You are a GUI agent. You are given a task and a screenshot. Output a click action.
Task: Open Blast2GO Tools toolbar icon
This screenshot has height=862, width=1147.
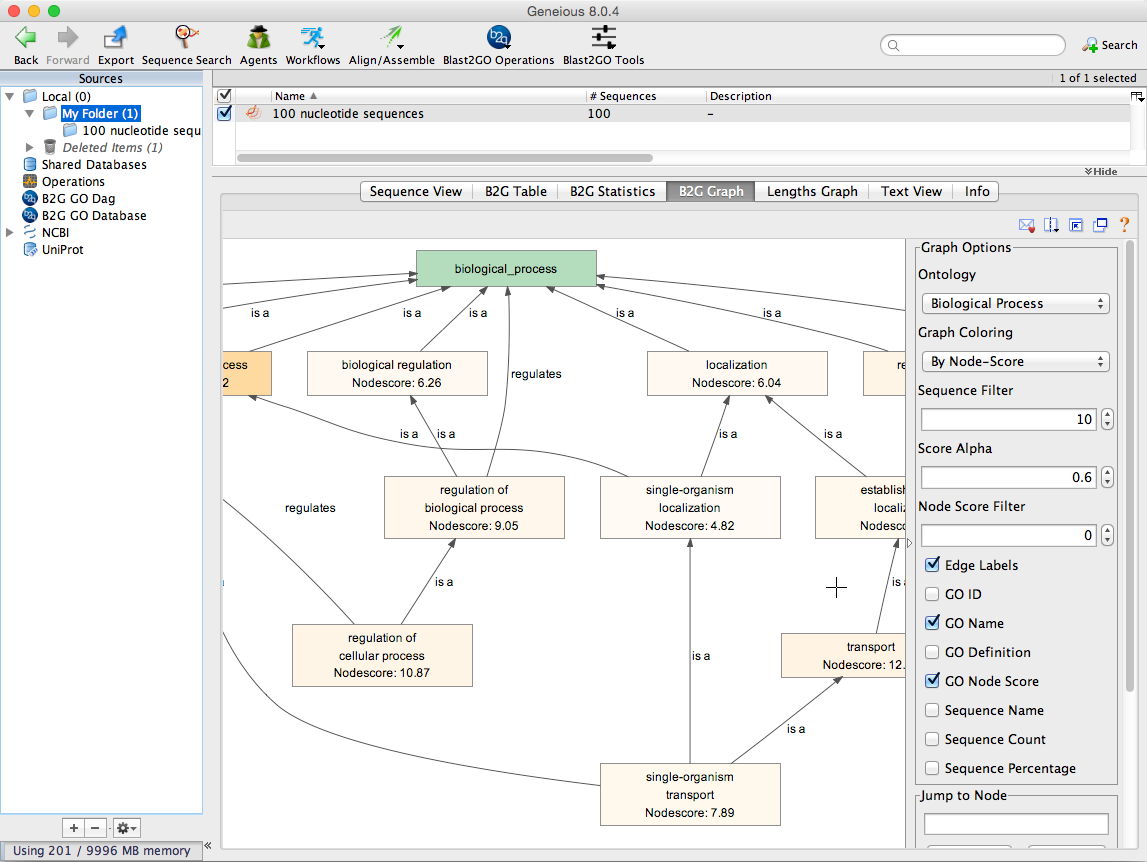click(x=603, y=37)
